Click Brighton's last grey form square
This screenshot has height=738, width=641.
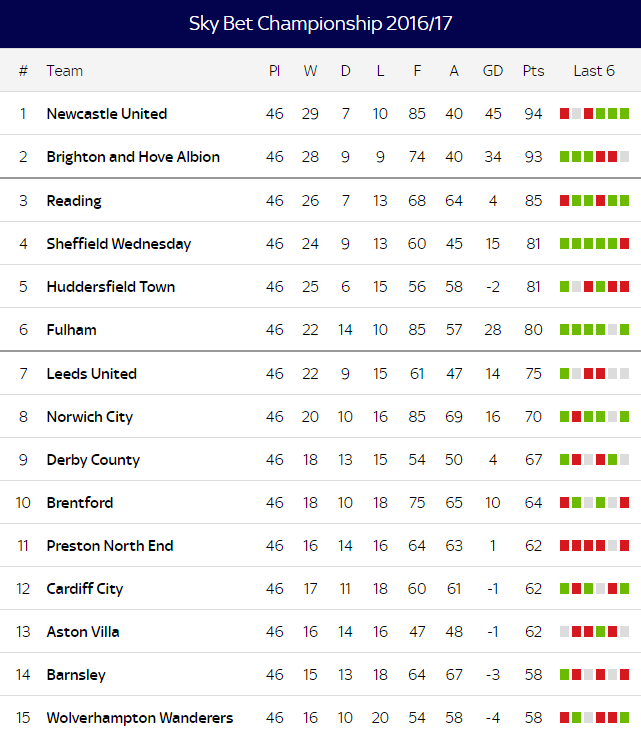point(624,157)
